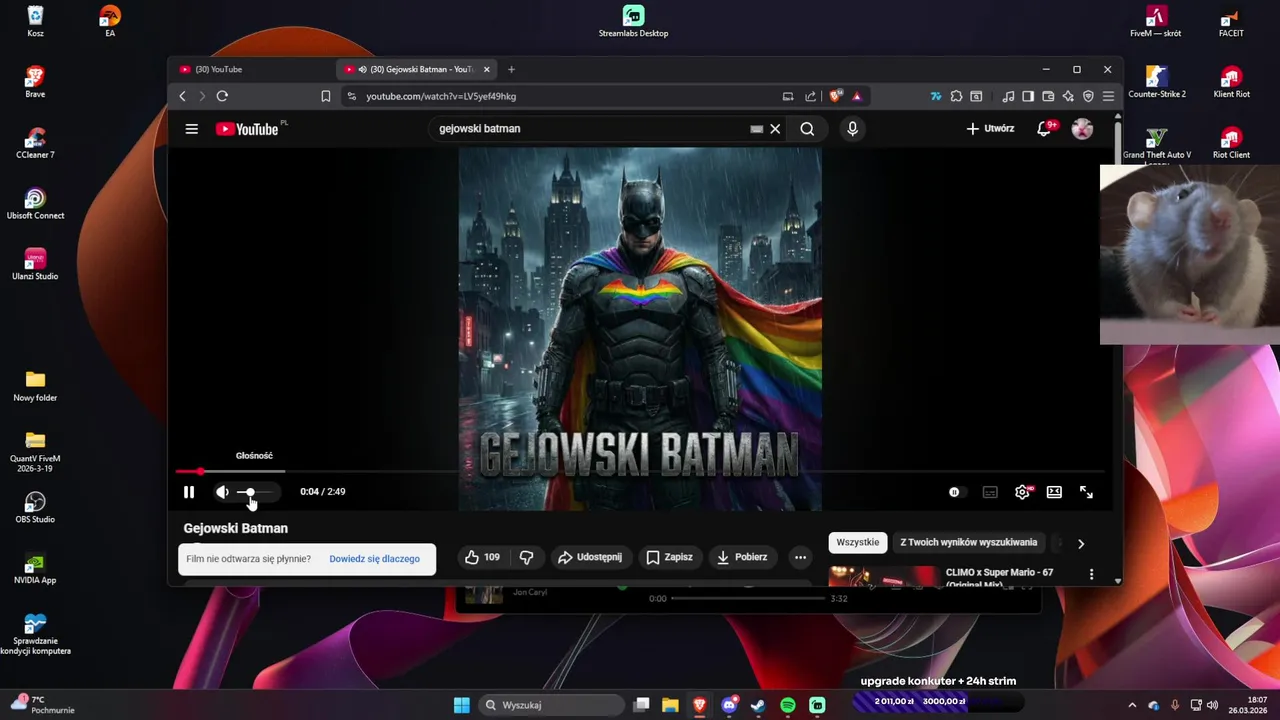Mute the video with the speaker icon

coord(222,492)
